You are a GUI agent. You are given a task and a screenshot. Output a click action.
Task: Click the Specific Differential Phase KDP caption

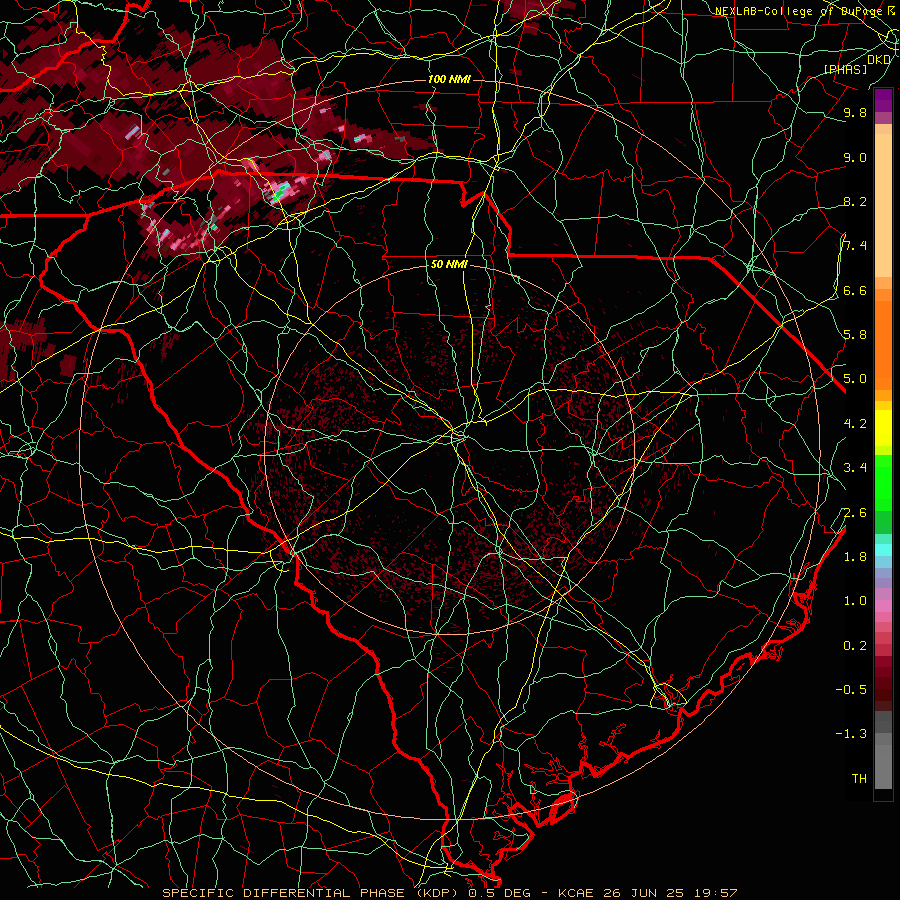[x=449, y=893]
